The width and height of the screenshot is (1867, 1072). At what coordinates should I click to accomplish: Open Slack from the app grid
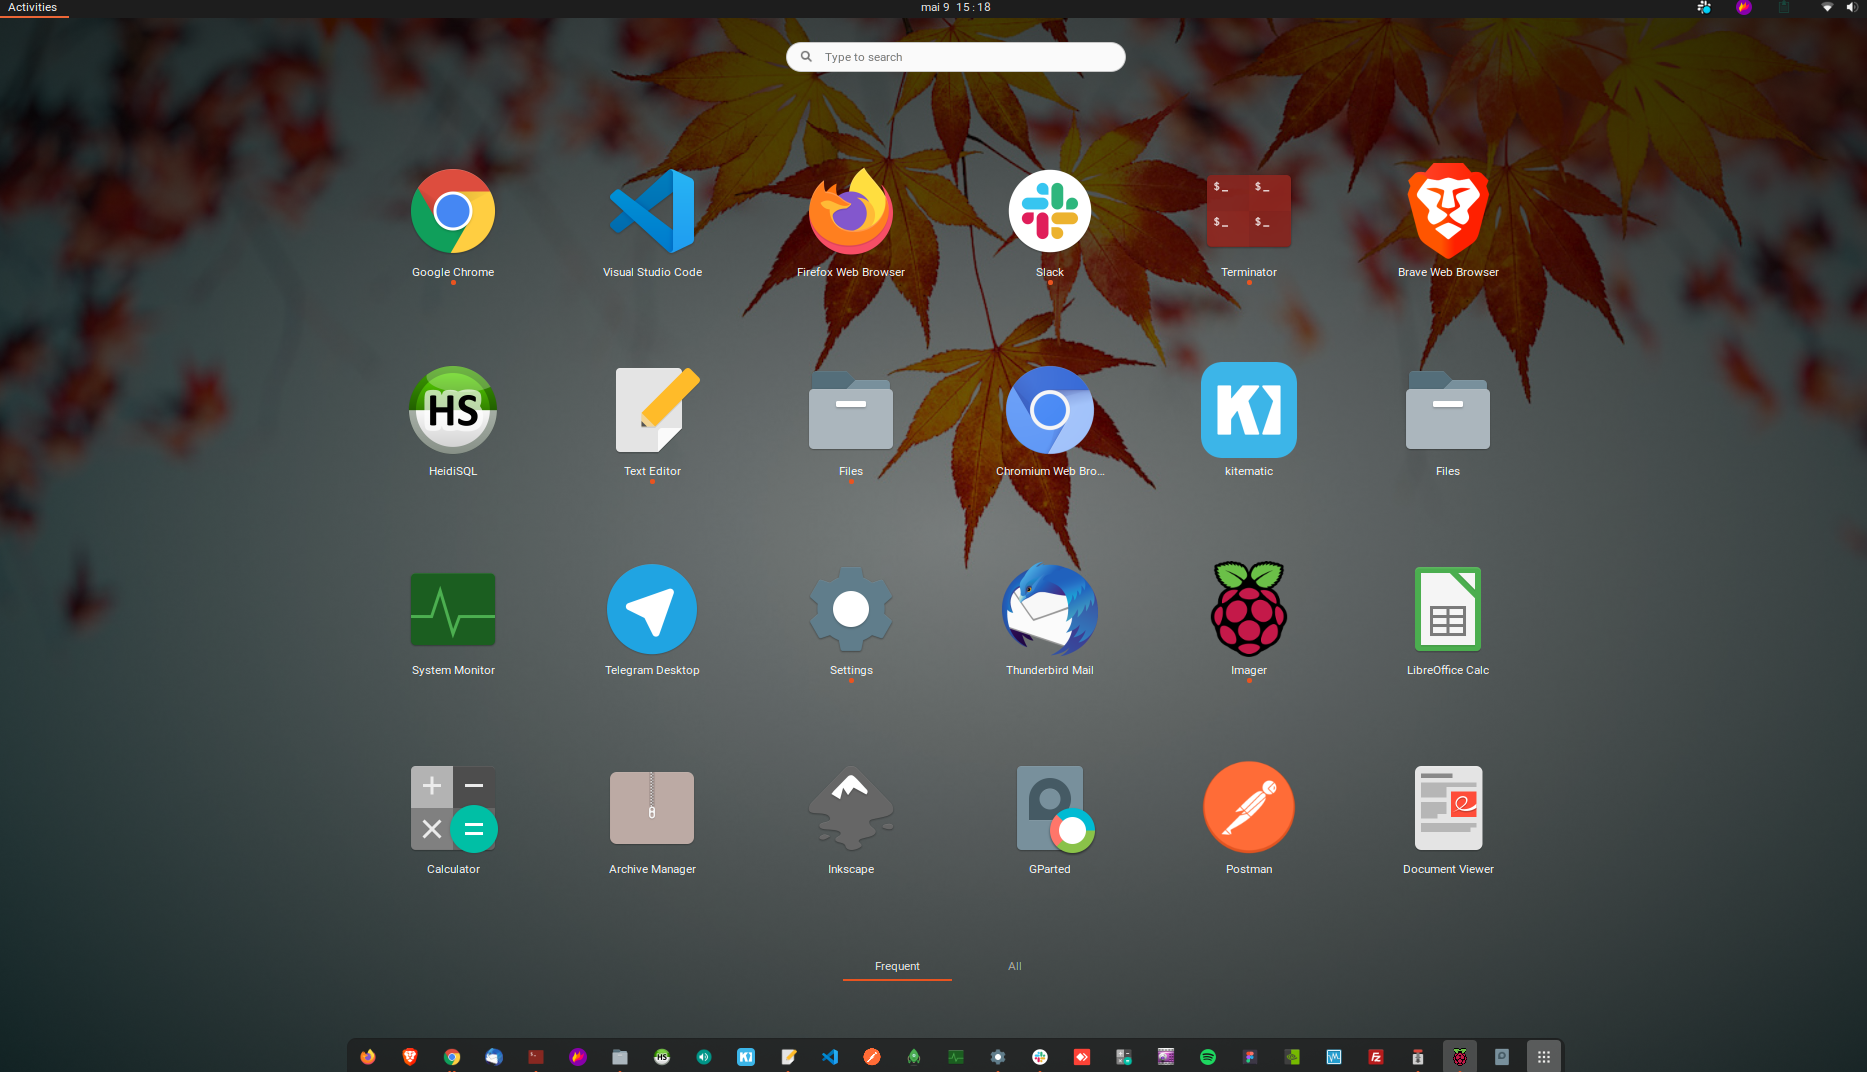(1050, 212)
